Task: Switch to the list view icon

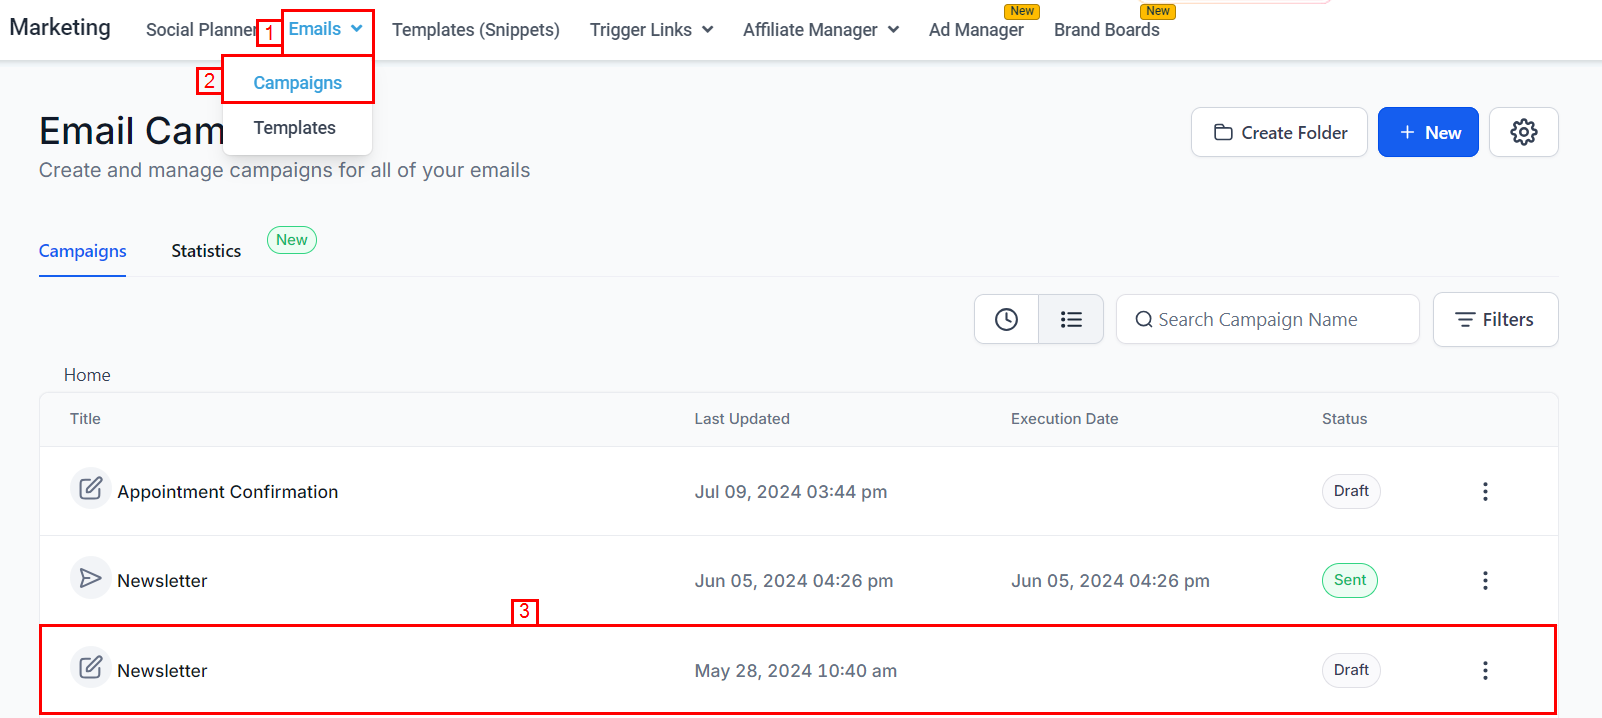Action: click(1071, 319)
